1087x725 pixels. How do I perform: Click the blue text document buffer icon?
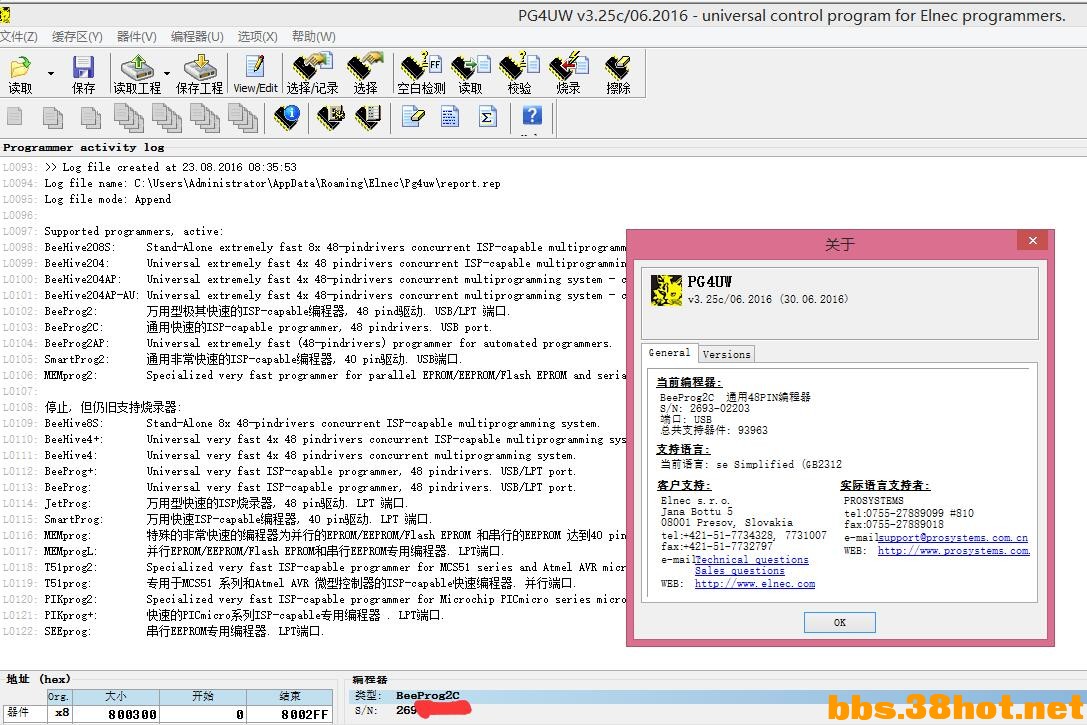[450, 116]
